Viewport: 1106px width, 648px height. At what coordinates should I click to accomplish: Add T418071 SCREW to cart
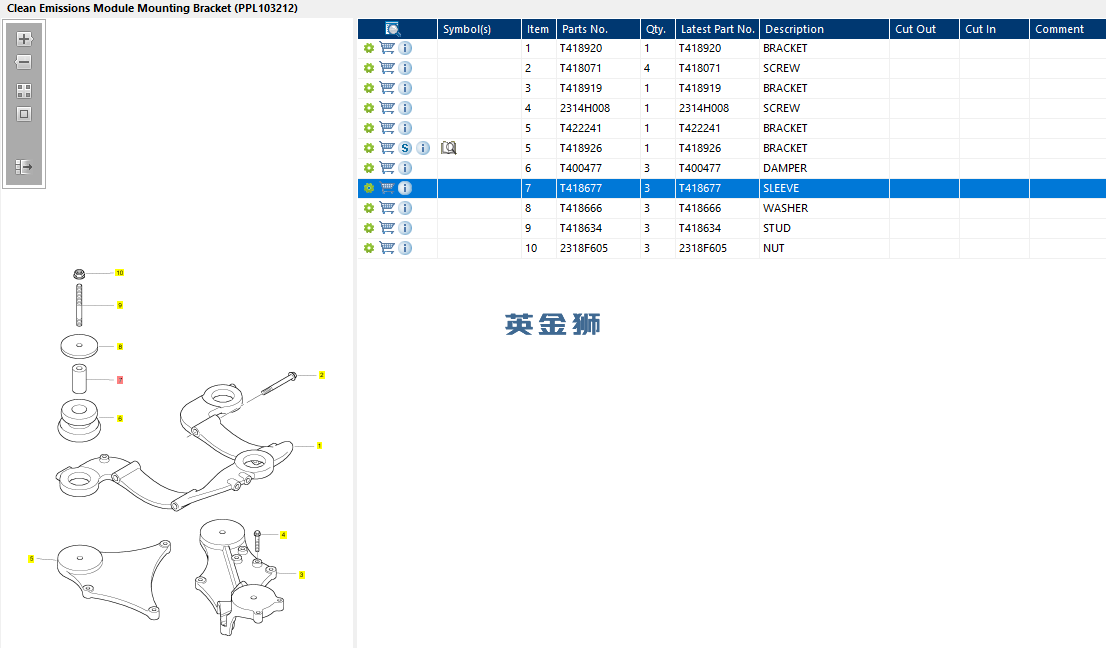[387, 68]
